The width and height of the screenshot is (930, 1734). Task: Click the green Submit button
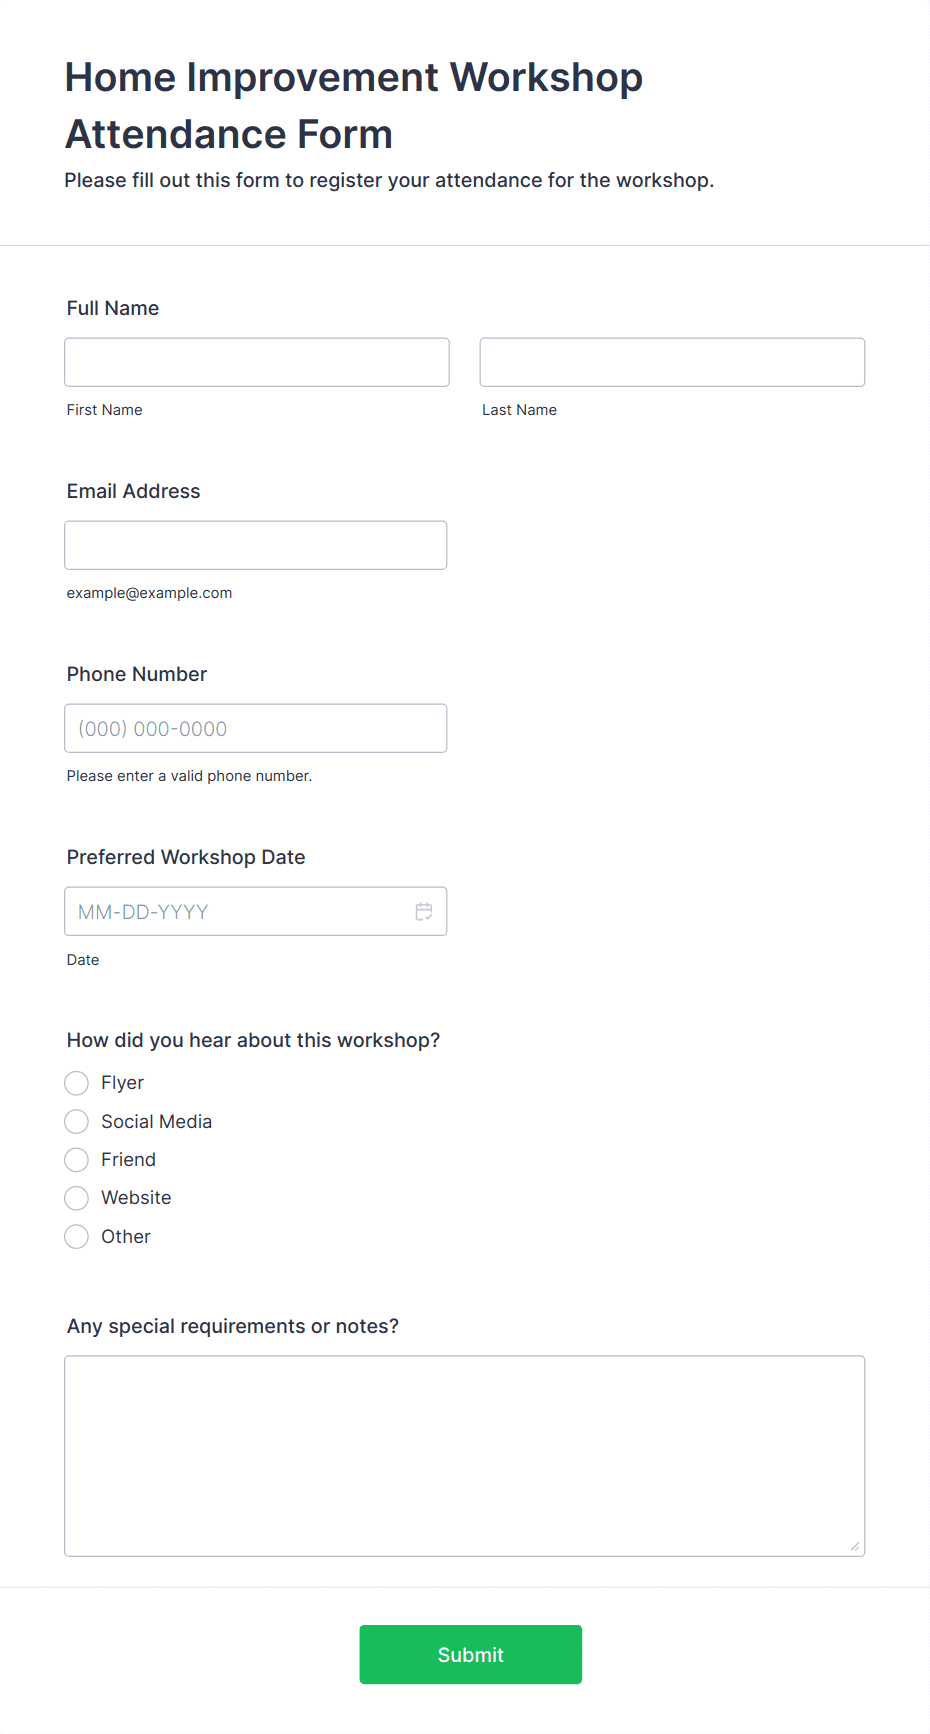click(x=471, y=1654)
